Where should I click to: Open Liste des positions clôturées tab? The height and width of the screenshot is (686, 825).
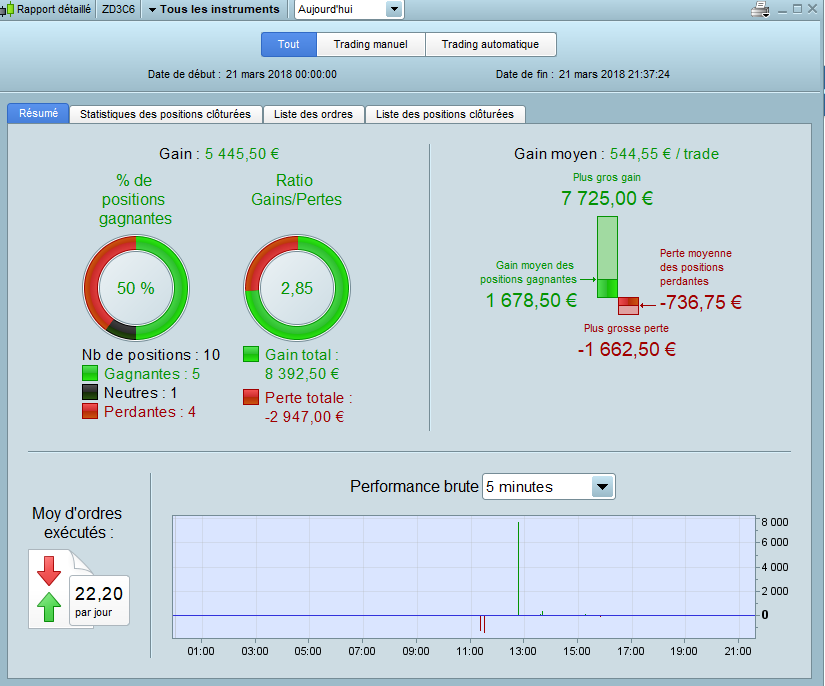(445, 114)
